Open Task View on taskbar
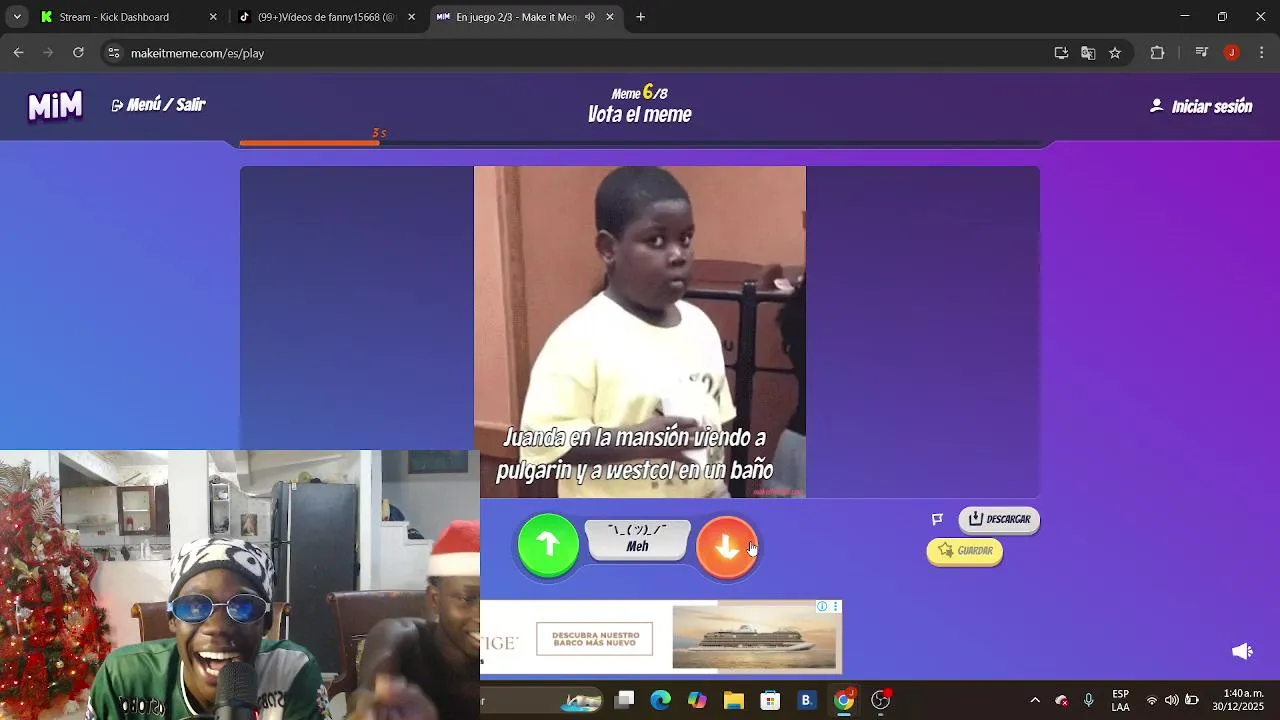The image size is (1280, 720). (x=625, y=700)
